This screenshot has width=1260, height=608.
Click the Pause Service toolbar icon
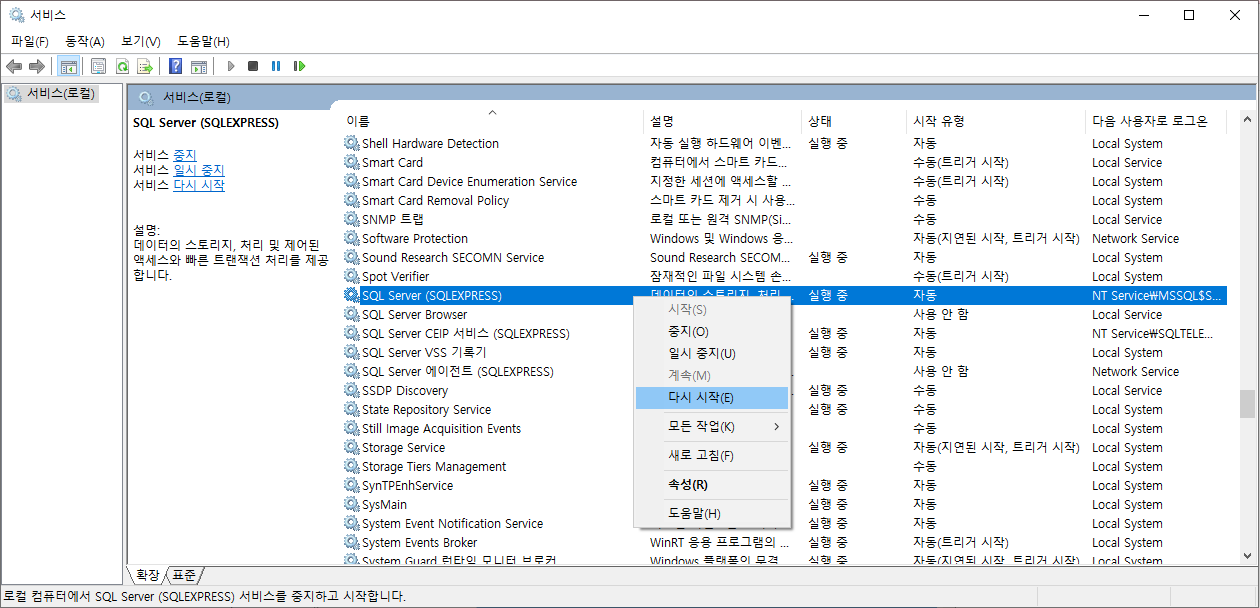tap(276, 66)
